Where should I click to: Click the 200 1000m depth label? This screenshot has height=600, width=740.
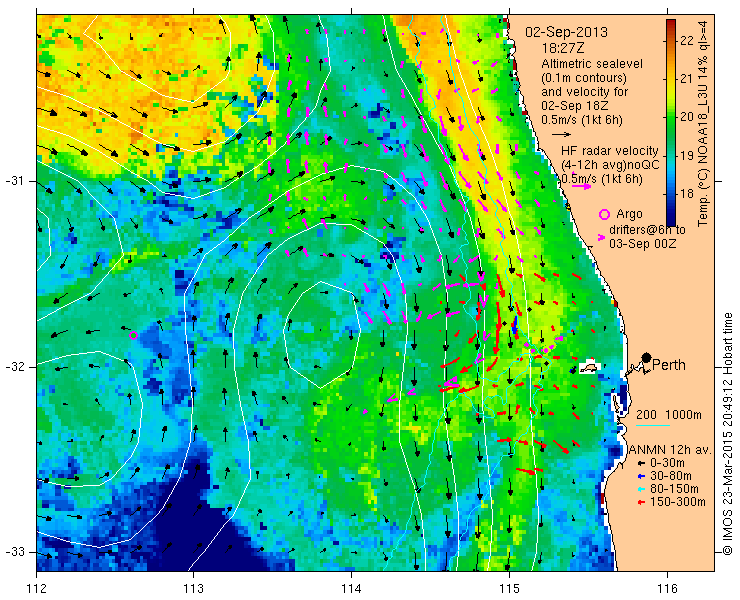click(669, 415)
